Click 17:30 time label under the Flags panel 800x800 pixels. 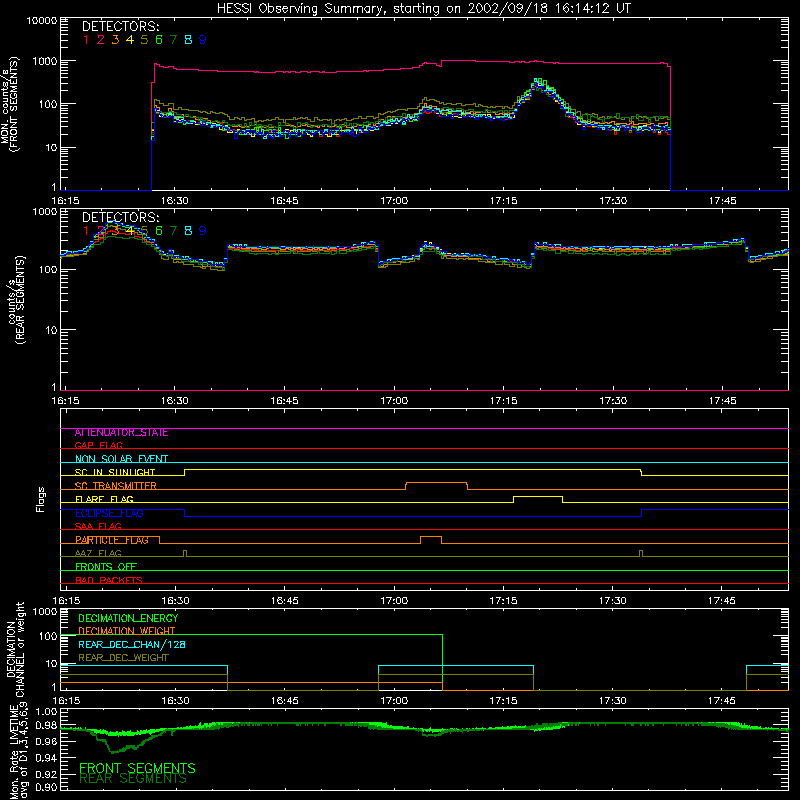[613, 601]
